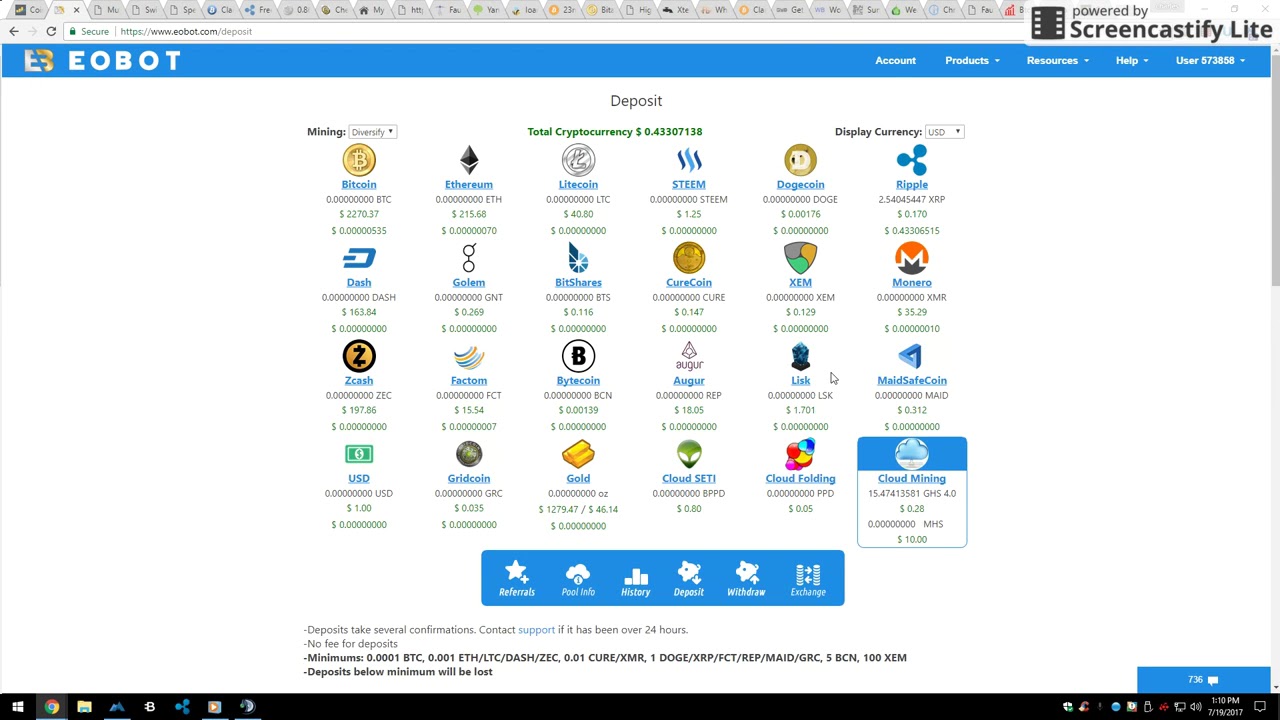Image resolution: width=1280 pixels, height=720 pixels.
Task: Click the Cloud Folding icon
Action: click(x=800, y=454)
